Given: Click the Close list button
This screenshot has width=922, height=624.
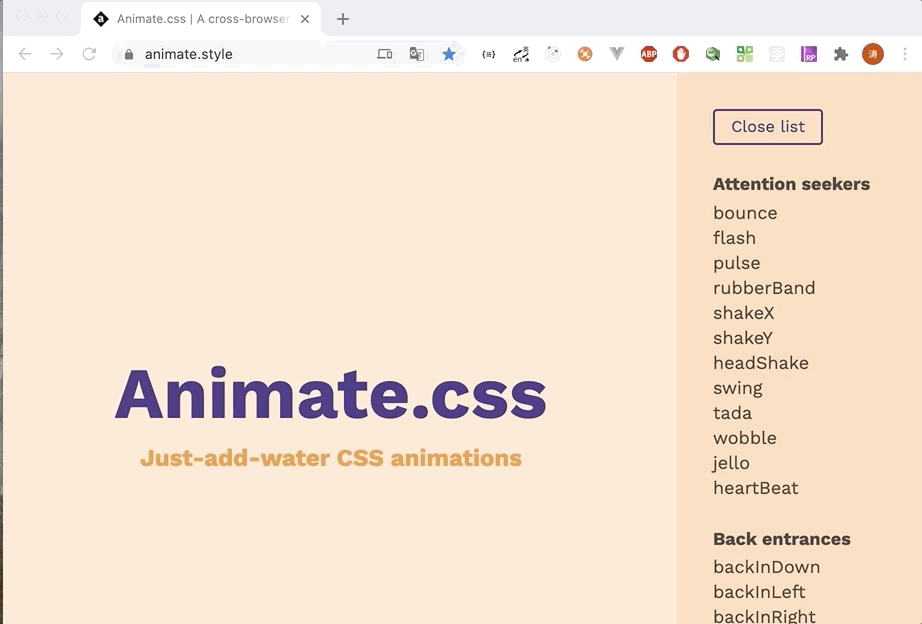Looking at the screenshot, I should pyautogui.click(x=767, y=126).
